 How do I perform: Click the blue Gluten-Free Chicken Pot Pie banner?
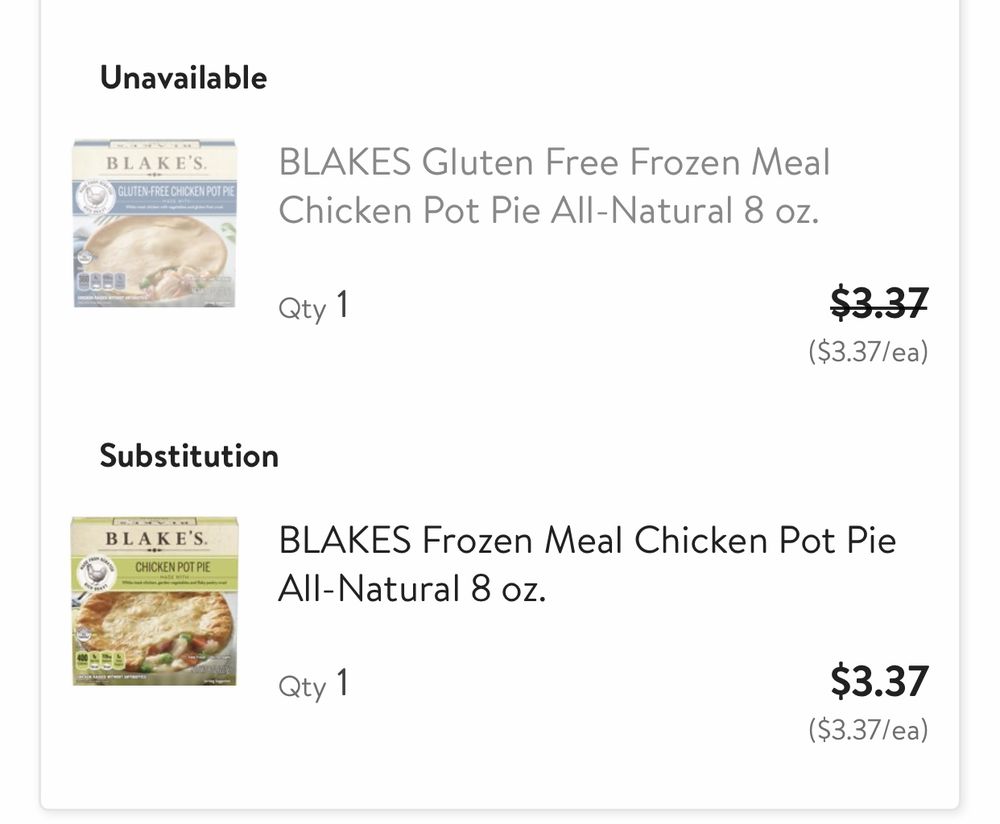point(170,191)
